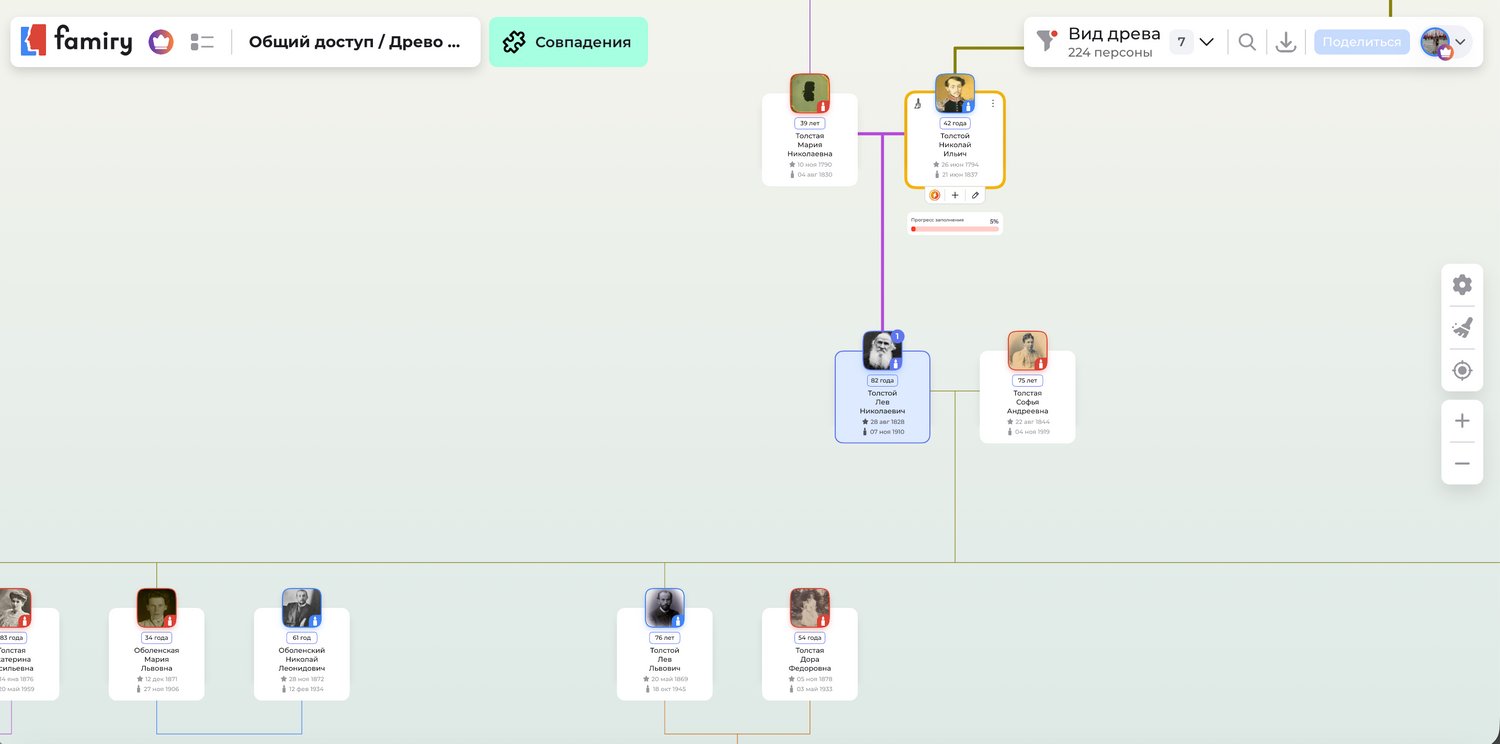The width and height of the screenshot is (1500, 744).
Task: Open tree settings gear
Action: click(1462, 285)
